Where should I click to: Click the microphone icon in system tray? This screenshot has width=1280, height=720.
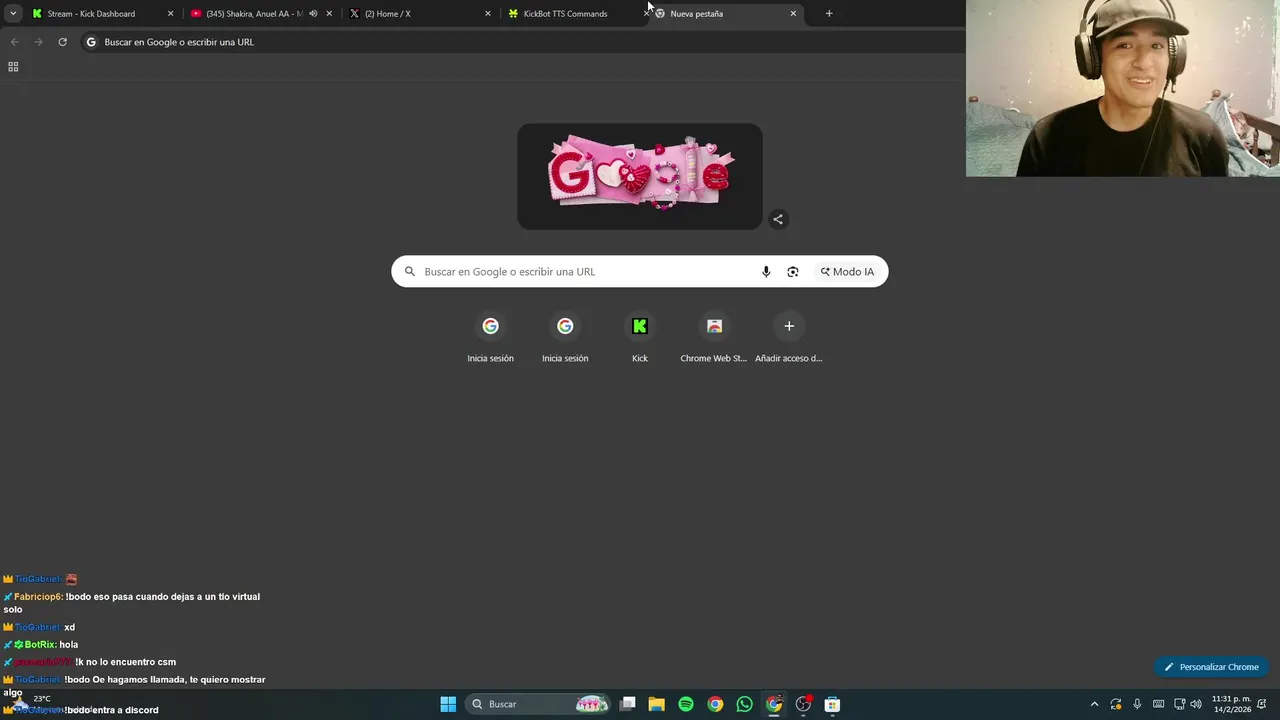(1137, 704)
